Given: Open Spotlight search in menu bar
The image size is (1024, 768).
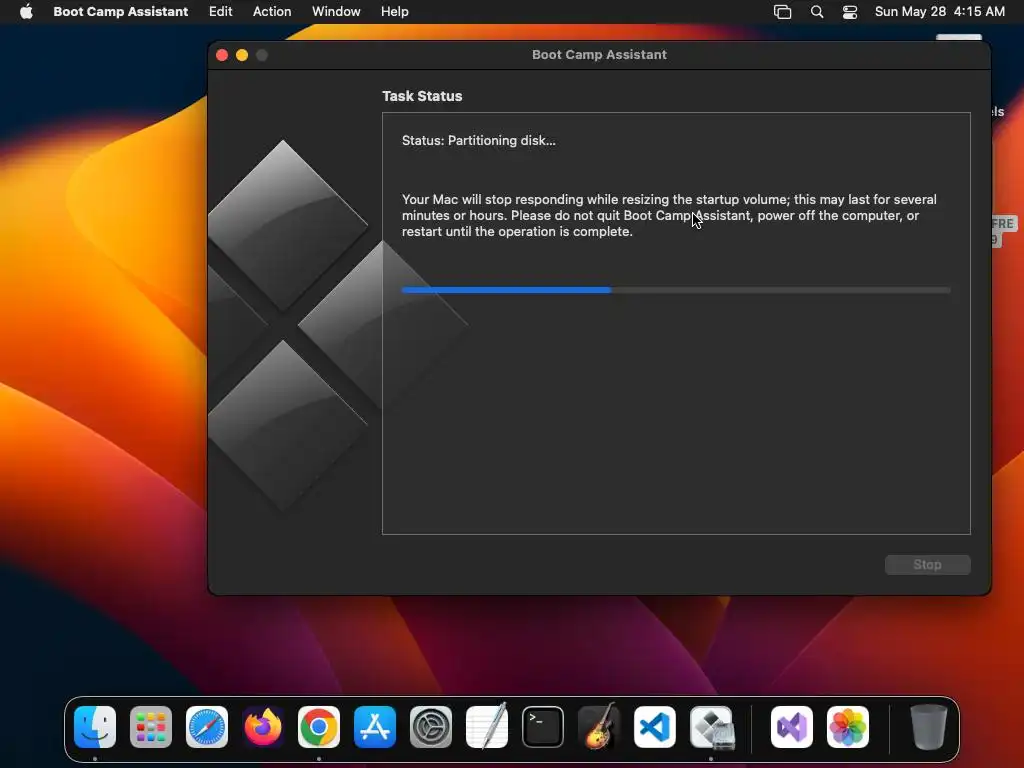Looking at the screenshot, I should (816, 12).
